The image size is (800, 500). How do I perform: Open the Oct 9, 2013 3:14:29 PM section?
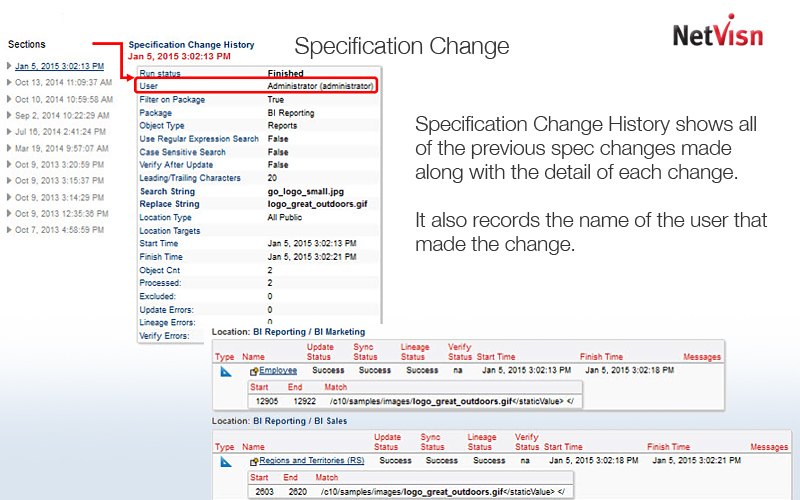coord(59,197)
